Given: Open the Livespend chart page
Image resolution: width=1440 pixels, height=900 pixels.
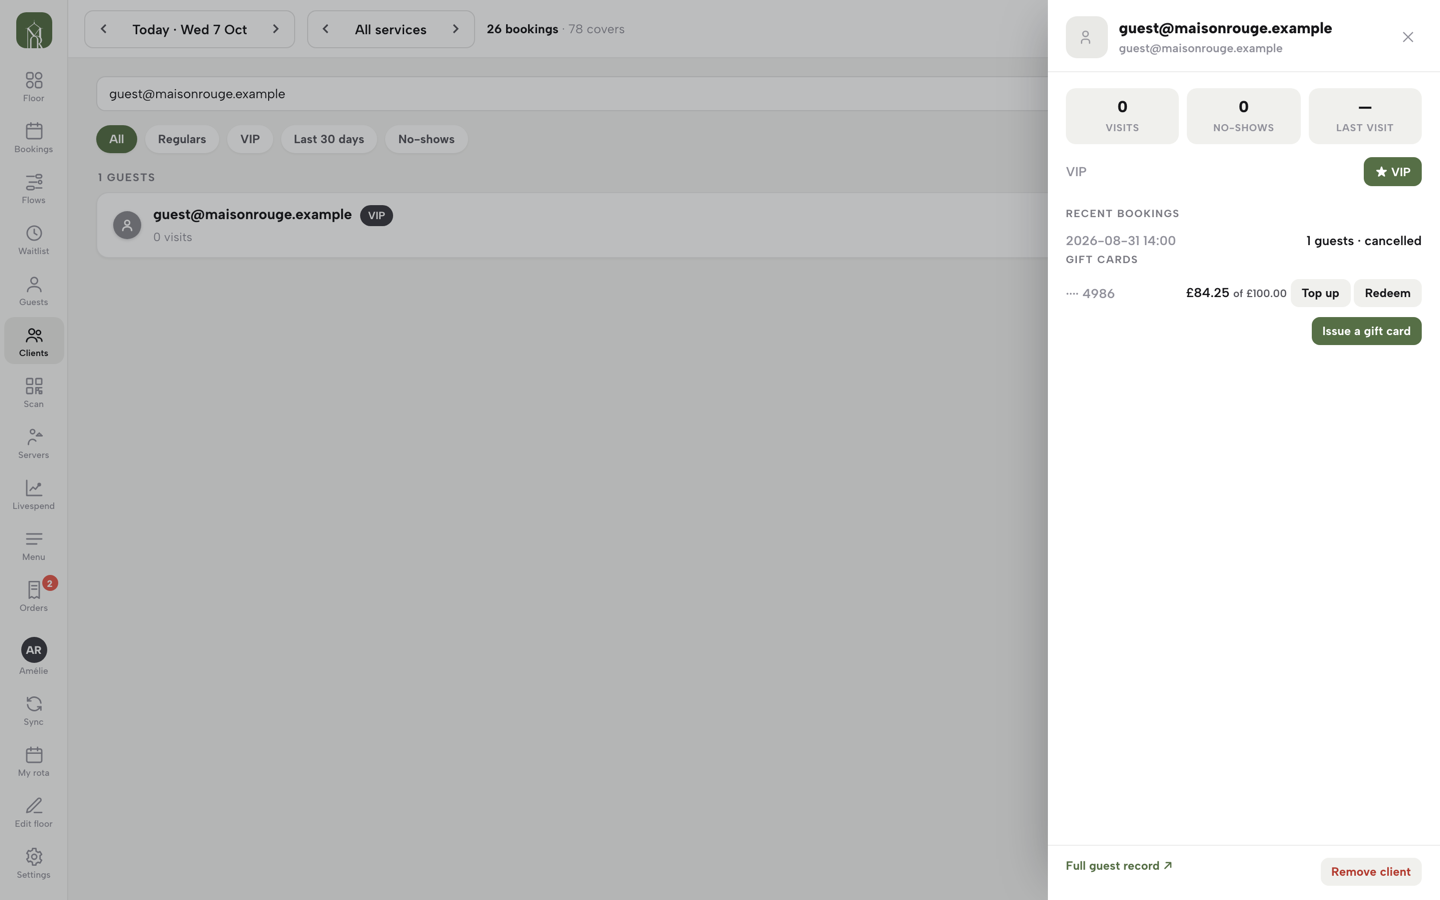Looking at the screenshot, I should point(34,494).
